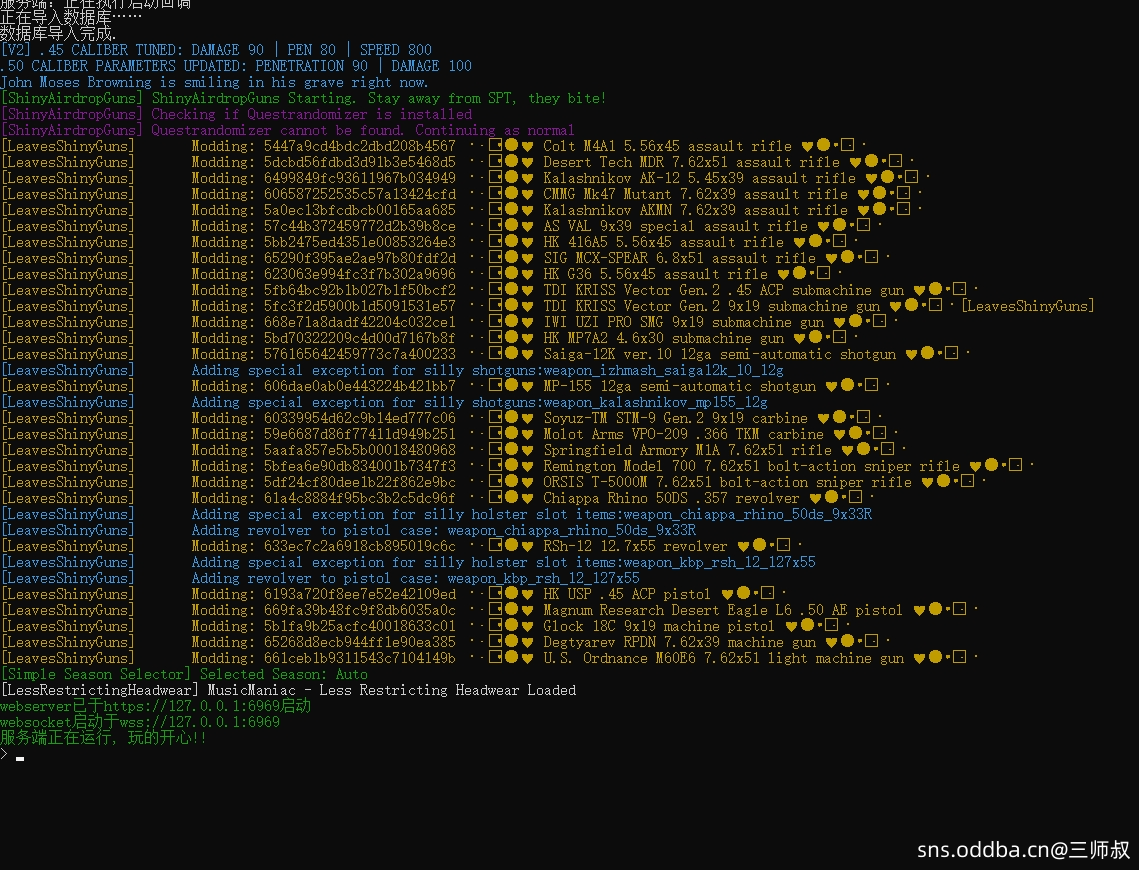Viewport: 1139px width, 870px height.
Task: Click 'MP-155 12ga semi-automatic shotgun' text
Action: point(680,386)
